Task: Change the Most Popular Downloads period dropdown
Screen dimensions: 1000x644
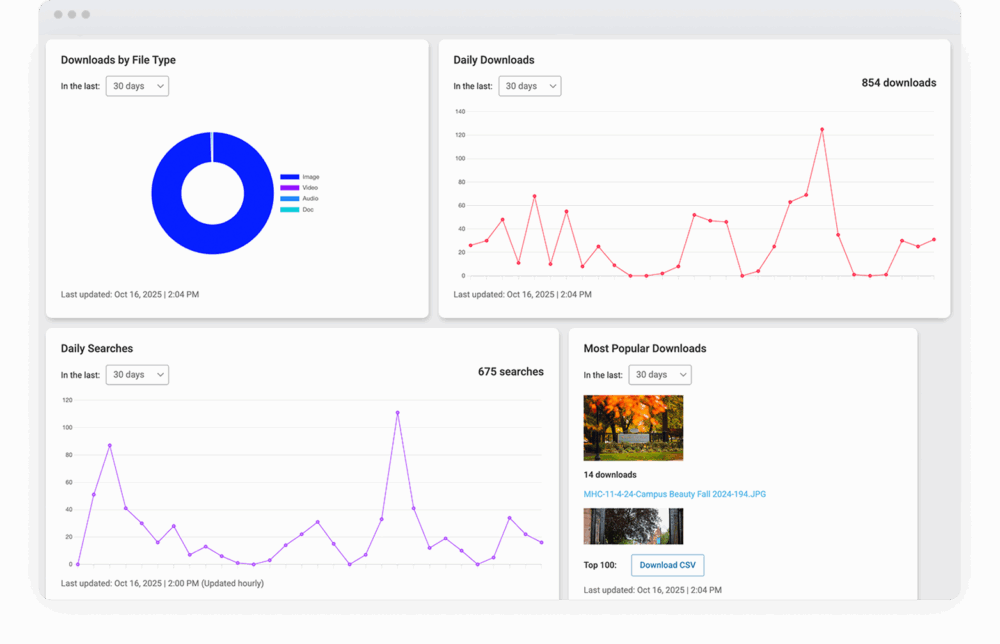Action: pos(660,375)
